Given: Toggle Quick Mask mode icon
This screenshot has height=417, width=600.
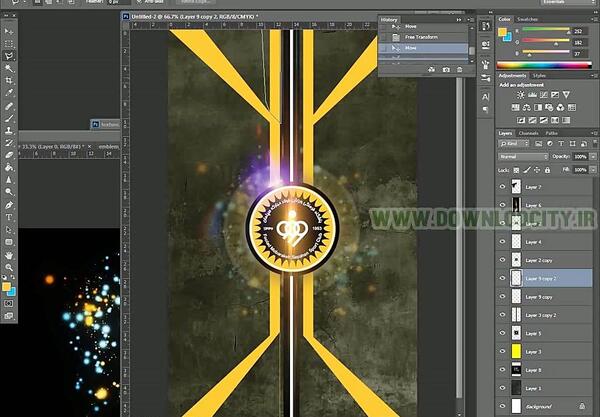Looking at the screenshot, I should 9,303.
